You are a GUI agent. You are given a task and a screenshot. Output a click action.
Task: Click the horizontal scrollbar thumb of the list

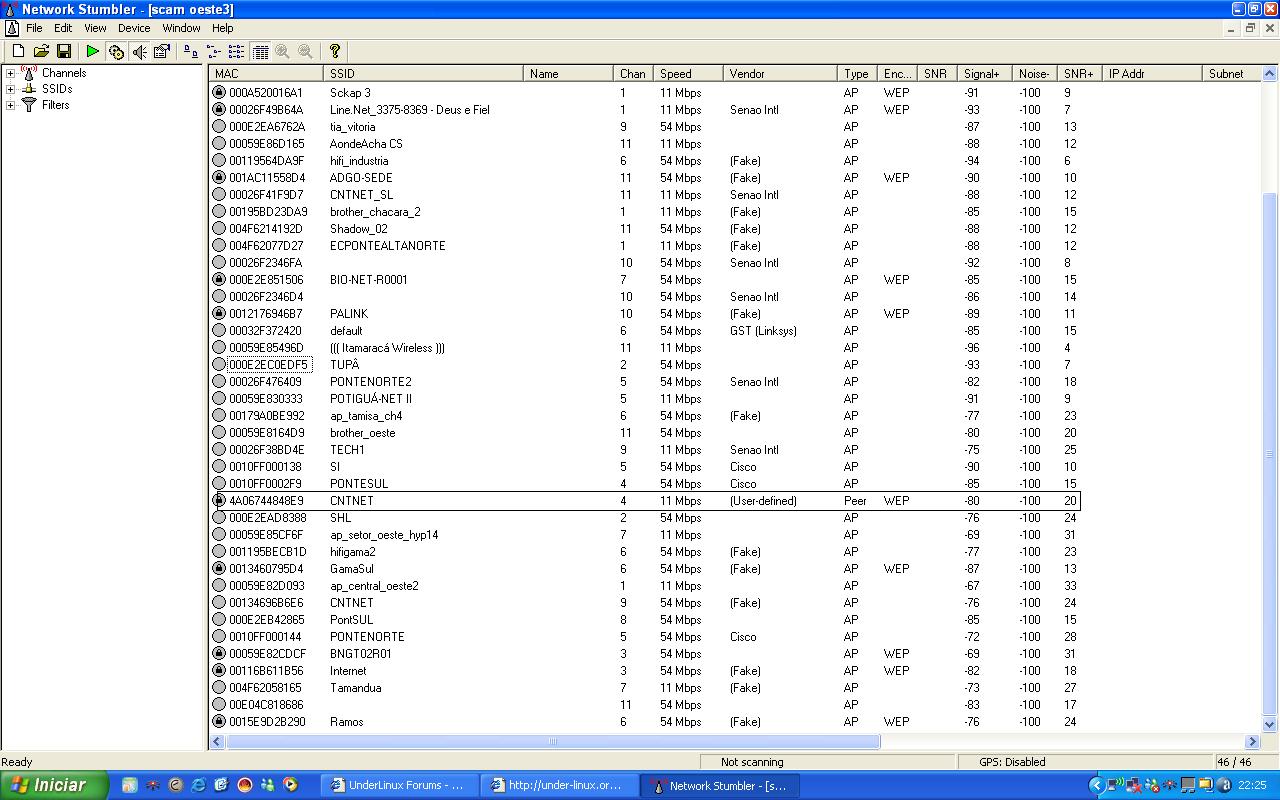(553, 742)
